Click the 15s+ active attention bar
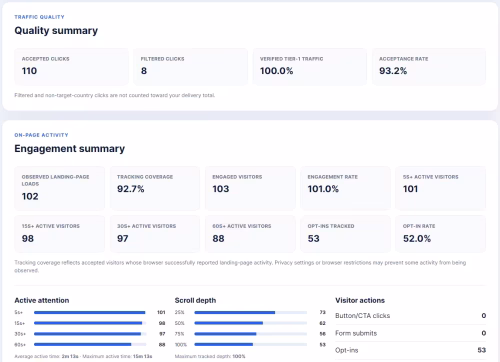The width and height of the screenshot is (500, 362). pyautogui.click(x=90, y=323)
